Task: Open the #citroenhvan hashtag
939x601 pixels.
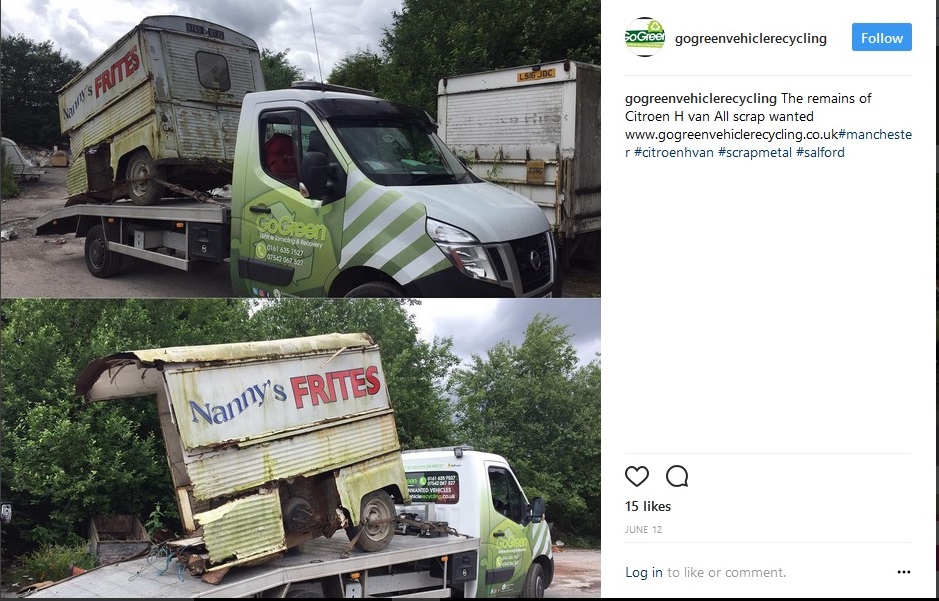Action: tap(674, 152)
